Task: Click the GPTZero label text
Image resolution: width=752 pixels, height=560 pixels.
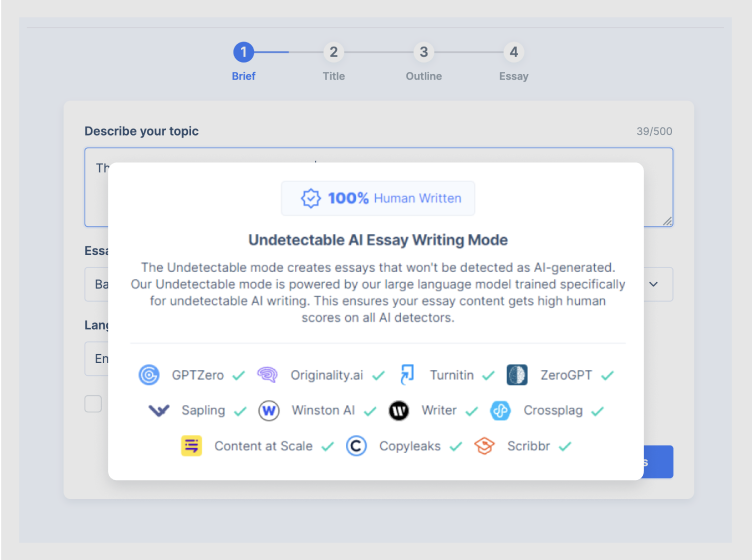Action: [198, 375]
